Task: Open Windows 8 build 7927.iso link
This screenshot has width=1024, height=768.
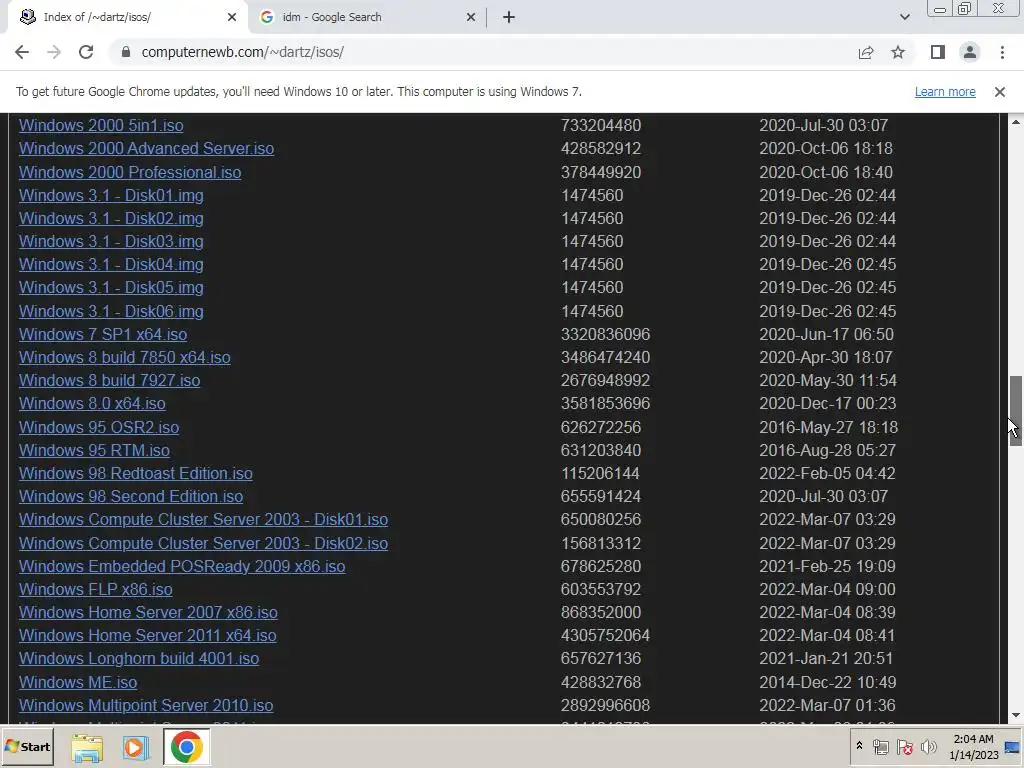Action: click(110, 381)
